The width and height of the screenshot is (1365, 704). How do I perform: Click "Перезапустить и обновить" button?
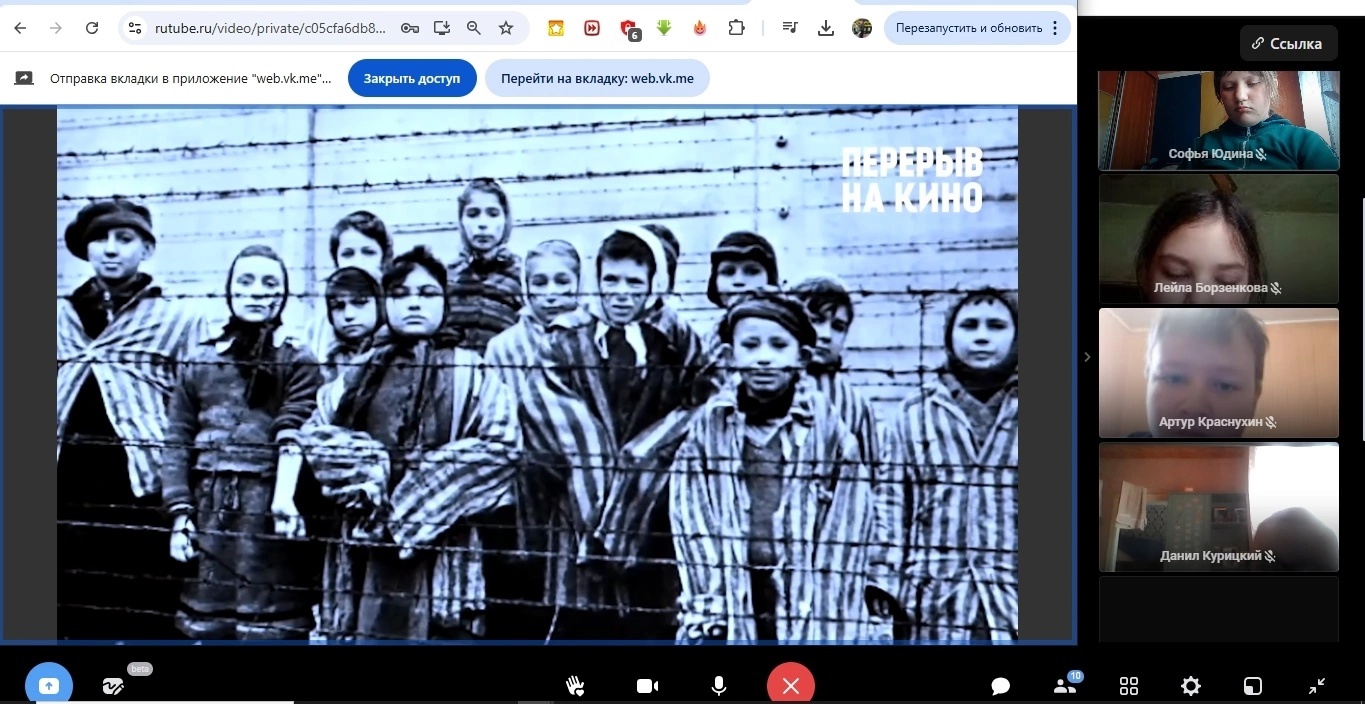tap(969, 28)
